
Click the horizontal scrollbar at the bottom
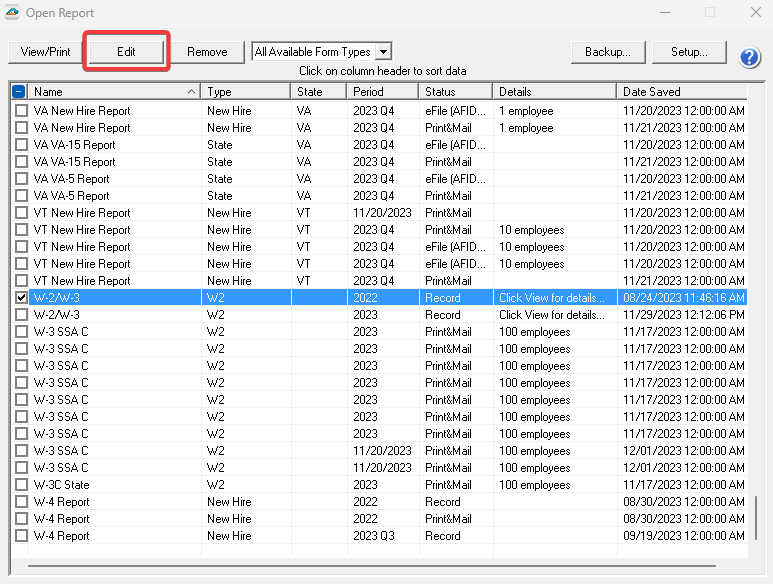tap(372, 566)
